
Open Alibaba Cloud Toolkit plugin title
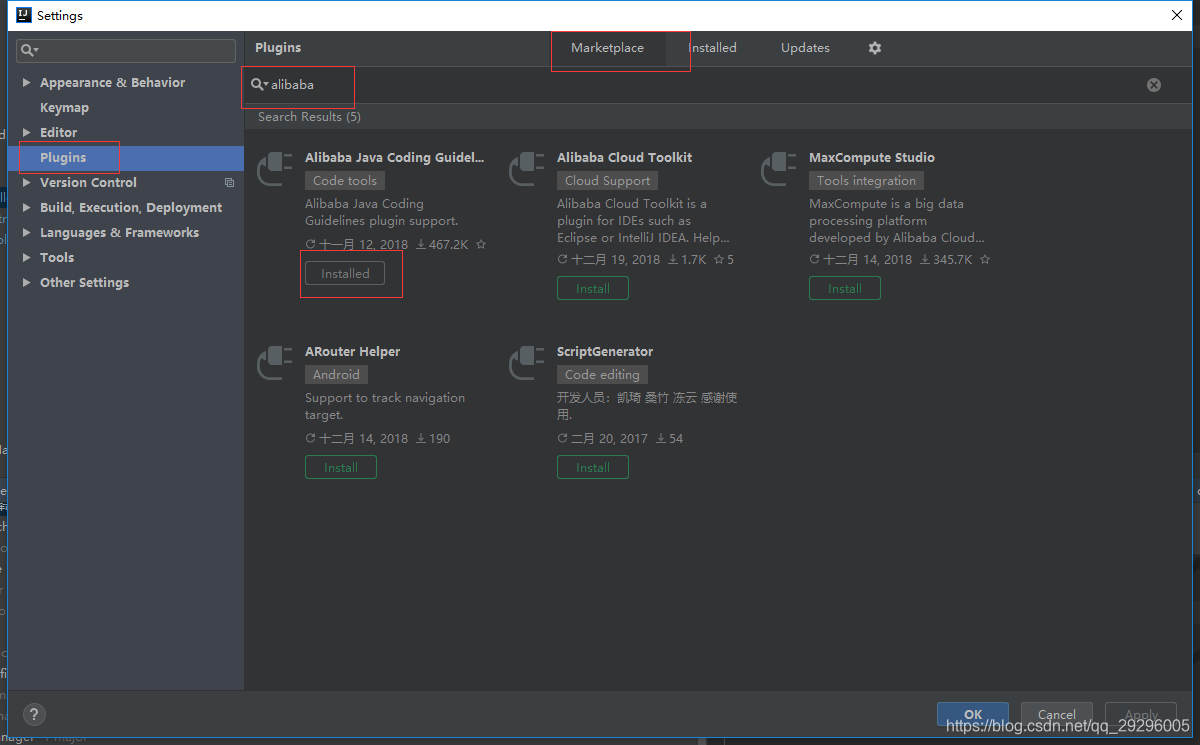624,157
